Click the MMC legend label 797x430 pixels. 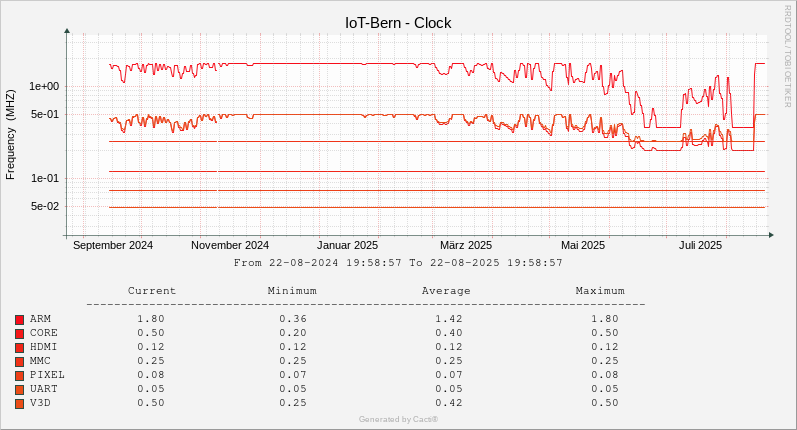click(x=40, y=361)
